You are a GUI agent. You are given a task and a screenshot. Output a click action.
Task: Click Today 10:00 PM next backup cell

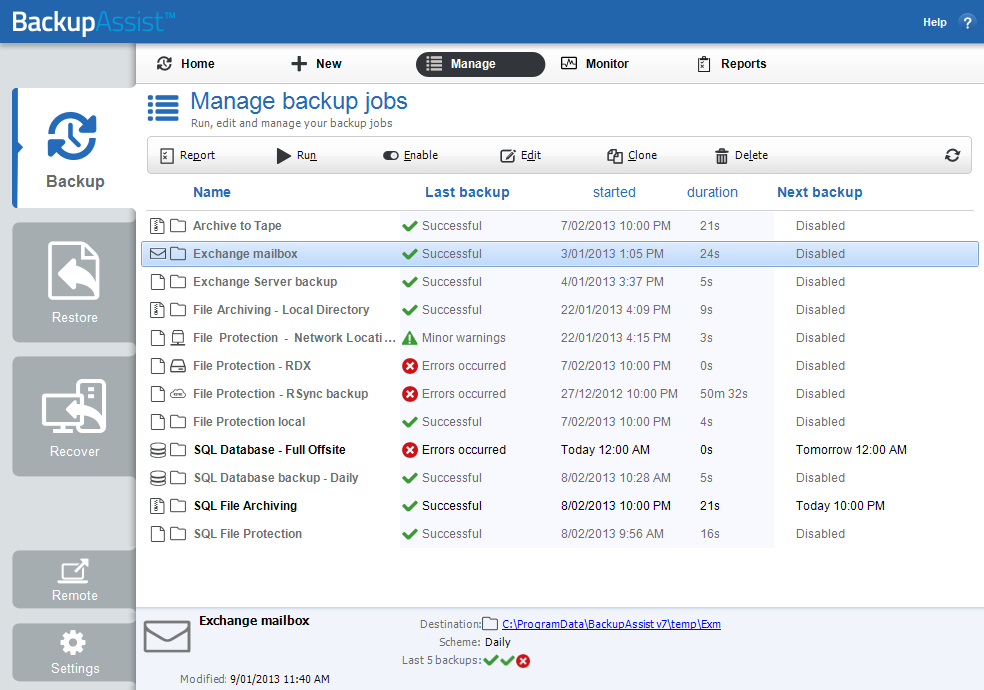click(x=840, y=506)
